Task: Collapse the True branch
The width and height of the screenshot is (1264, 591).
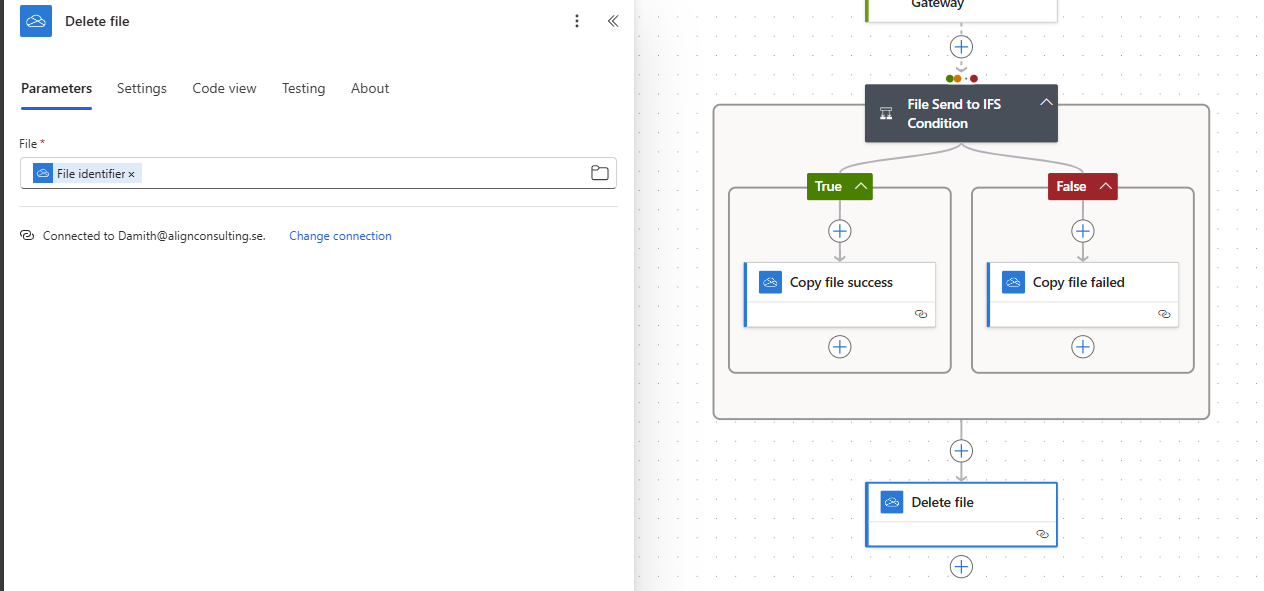Action: tap(860, 186)
